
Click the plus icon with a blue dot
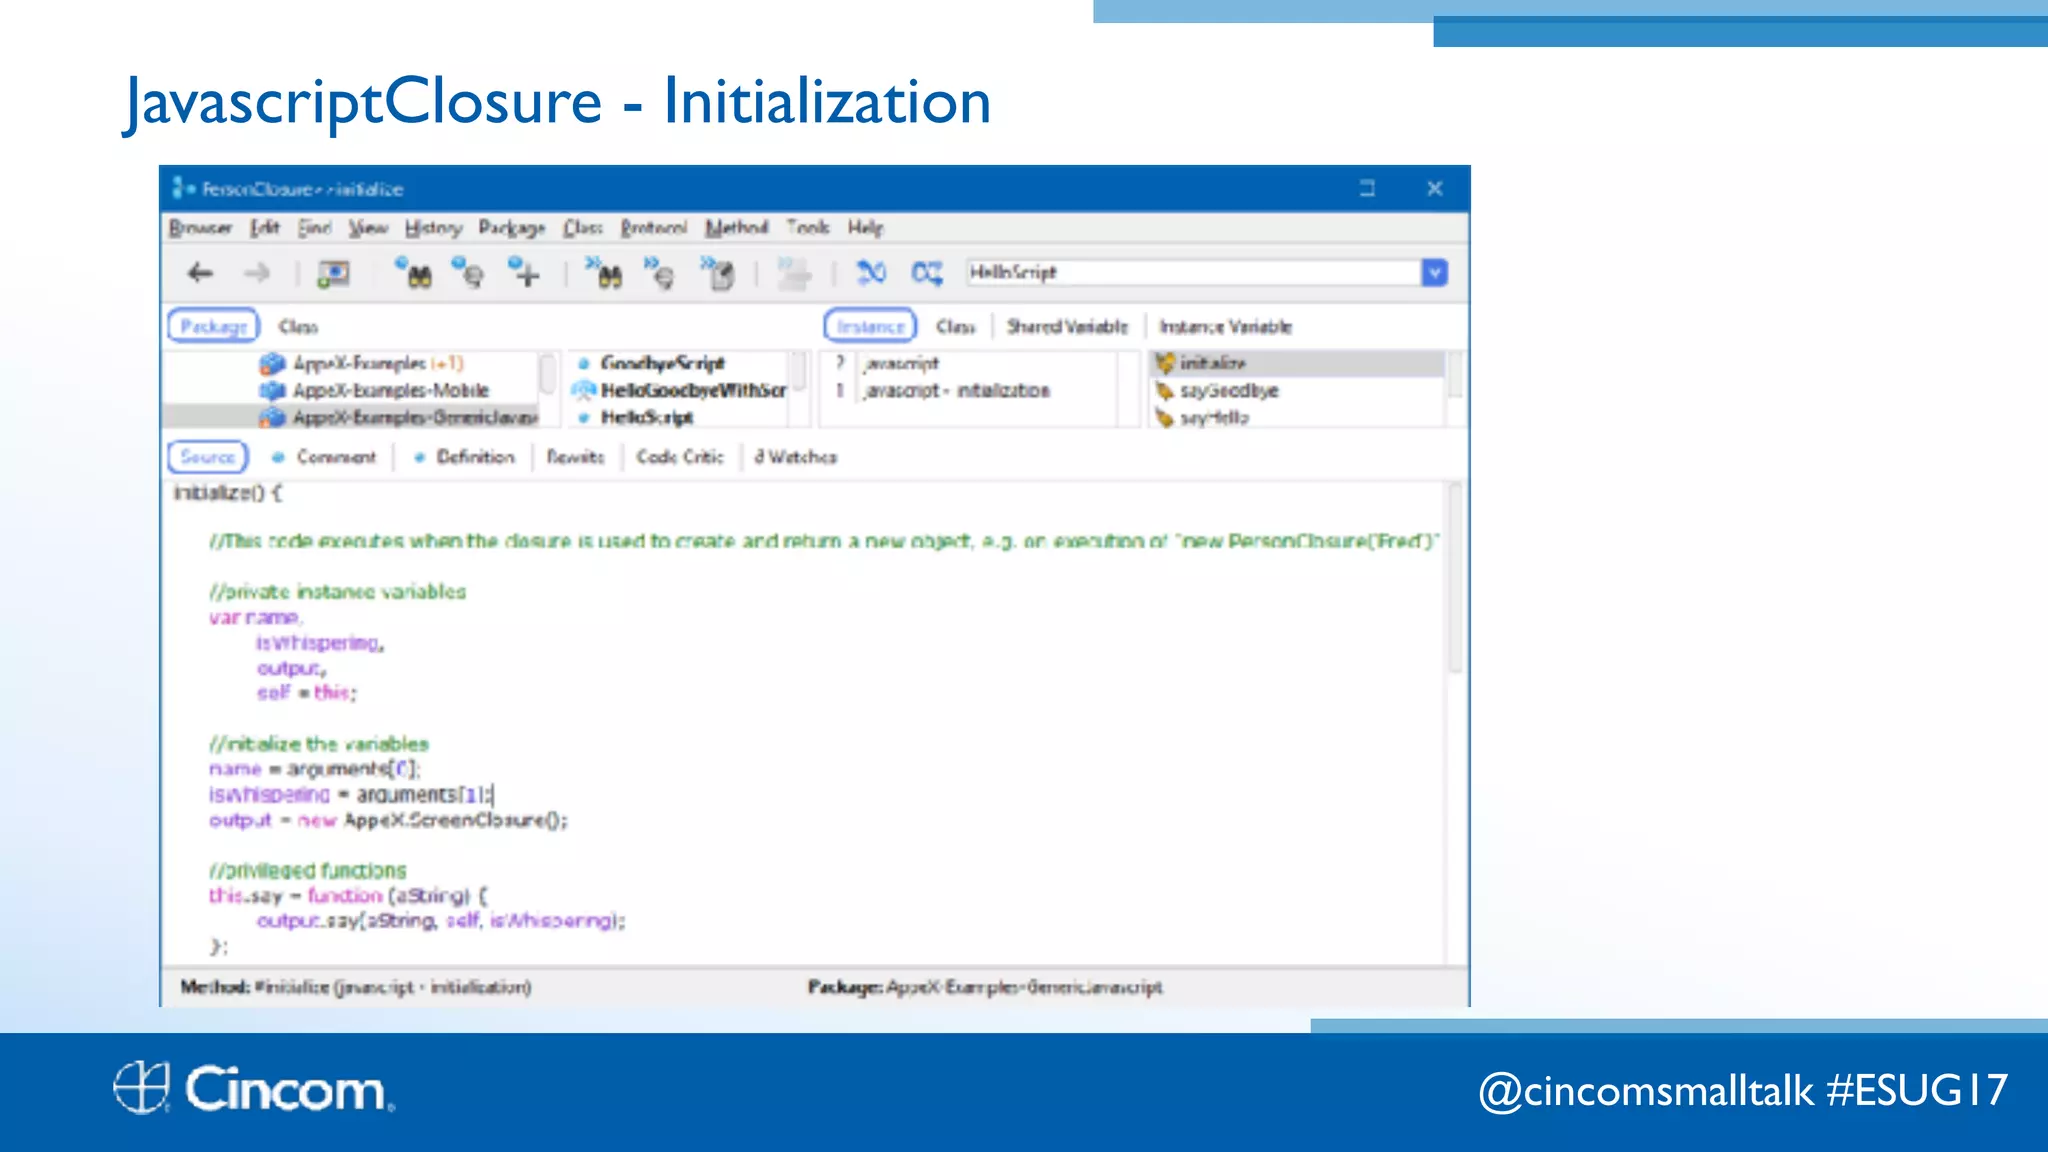(524, 272)
